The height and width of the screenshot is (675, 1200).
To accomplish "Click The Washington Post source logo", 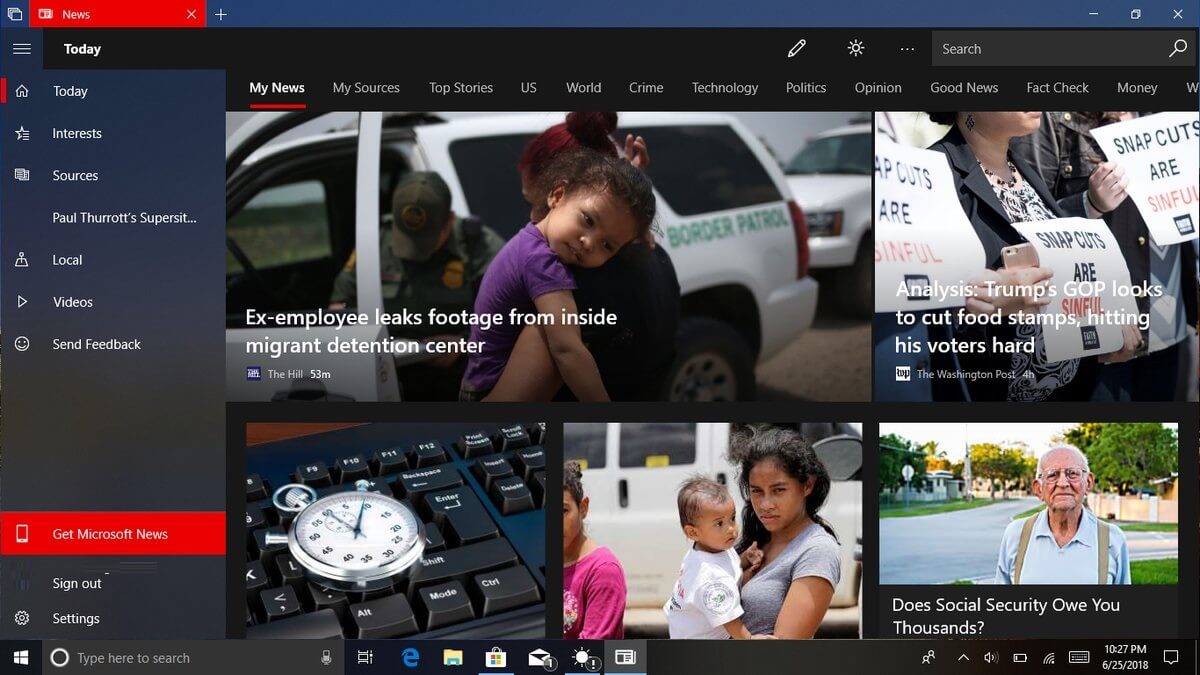I will 903,374.
